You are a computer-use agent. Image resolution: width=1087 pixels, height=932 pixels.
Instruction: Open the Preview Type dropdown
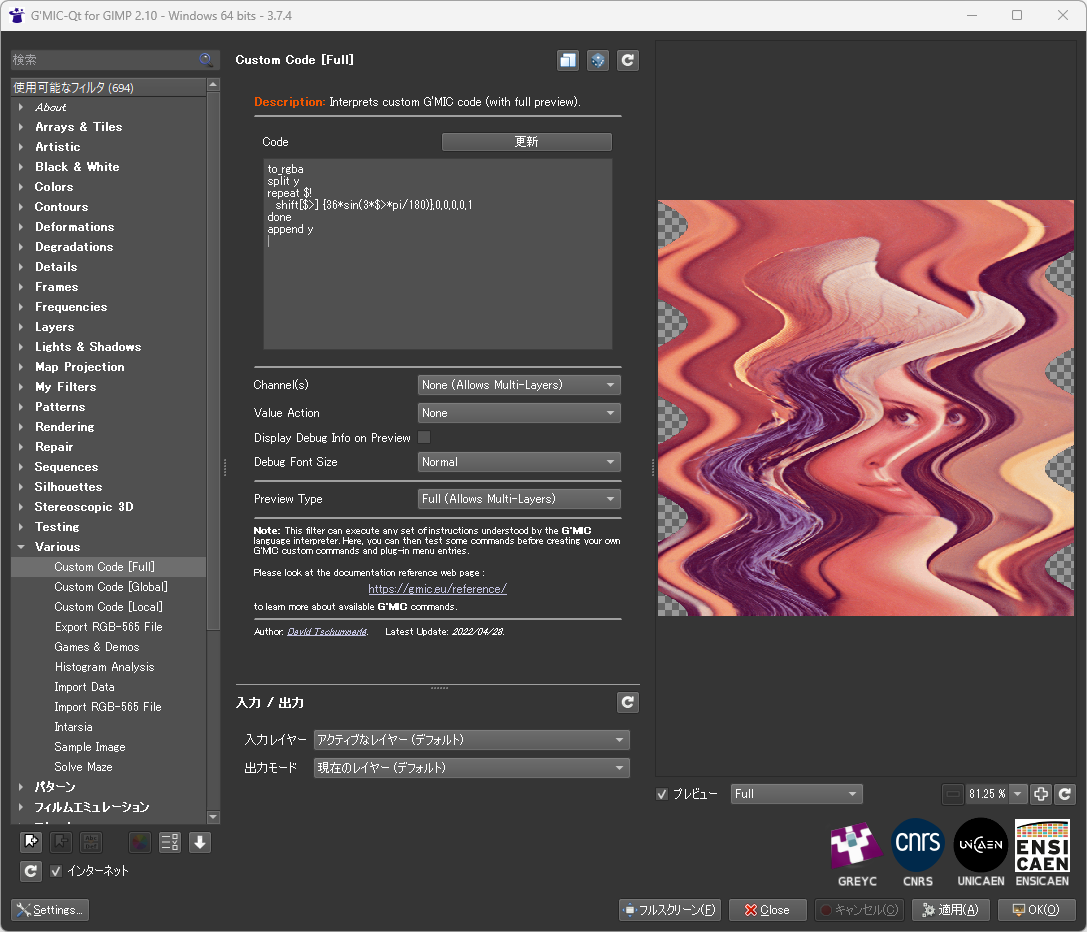click(519, 499)
